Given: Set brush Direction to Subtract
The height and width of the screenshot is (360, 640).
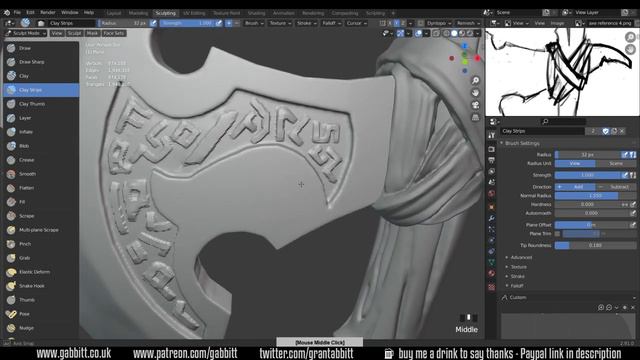Looking at the screenshot, I should (x=616, y=187).
